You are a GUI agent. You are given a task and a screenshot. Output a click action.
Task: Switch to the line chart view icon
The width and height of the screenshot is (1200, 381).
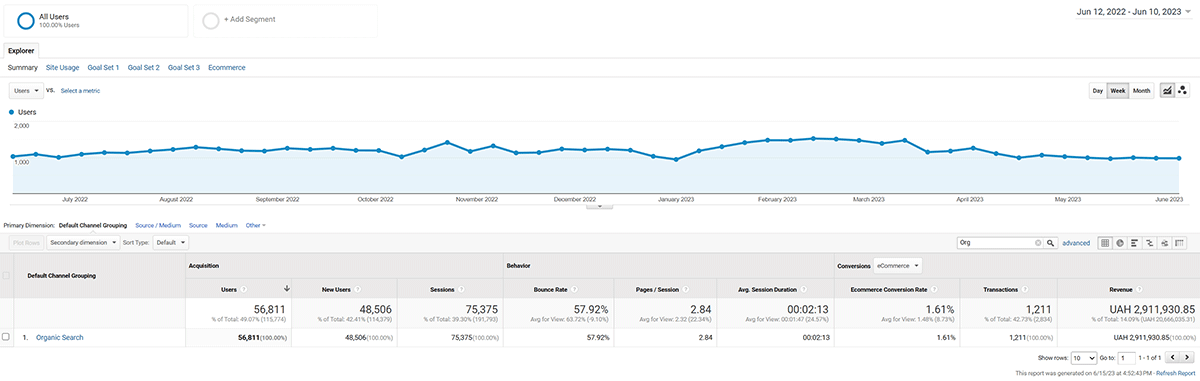tap(1166, 90)
